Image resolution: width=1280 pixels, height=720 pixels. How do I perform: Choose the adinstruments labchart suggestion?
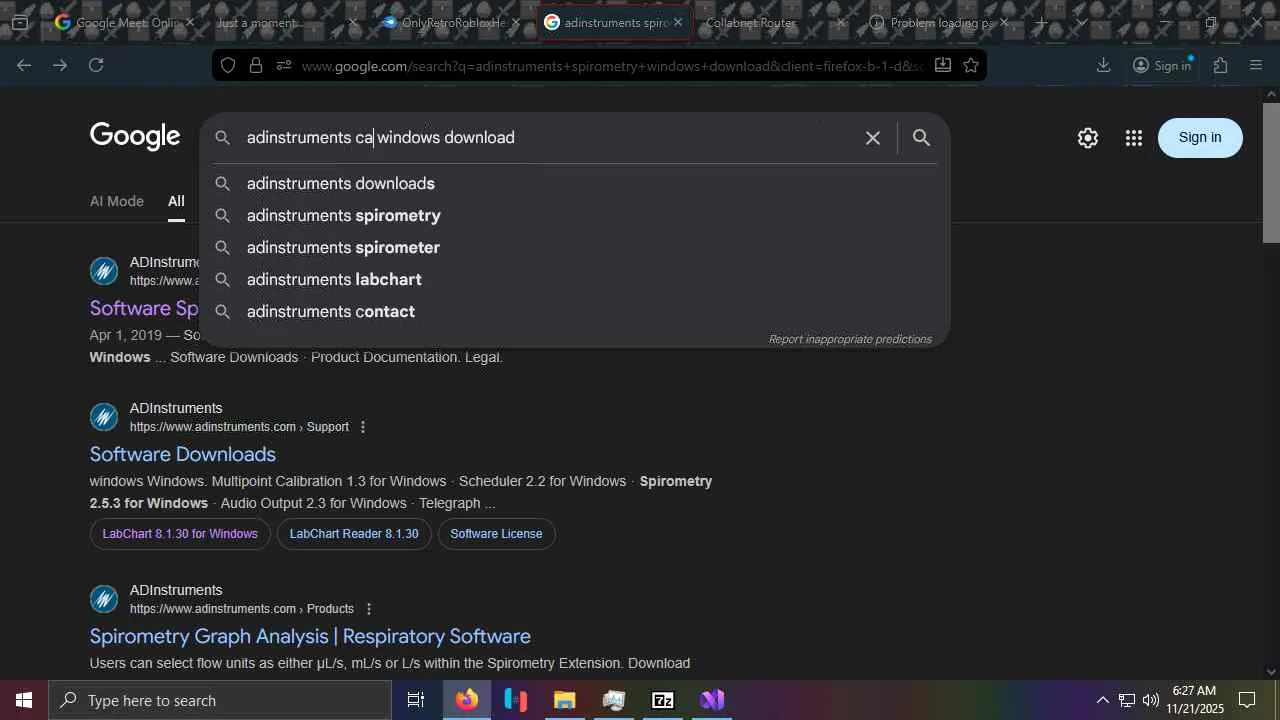coord(574,280)
